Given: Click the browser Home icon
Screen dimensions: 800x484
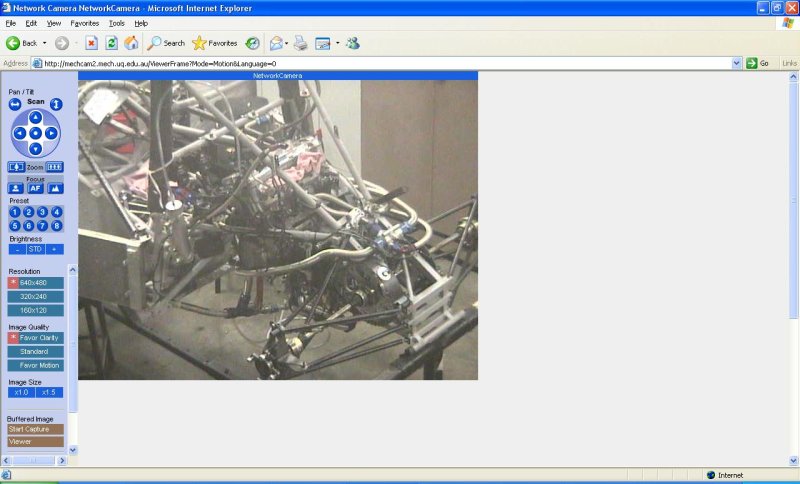Looking at the screenshot, I should [x=131, y=43].
